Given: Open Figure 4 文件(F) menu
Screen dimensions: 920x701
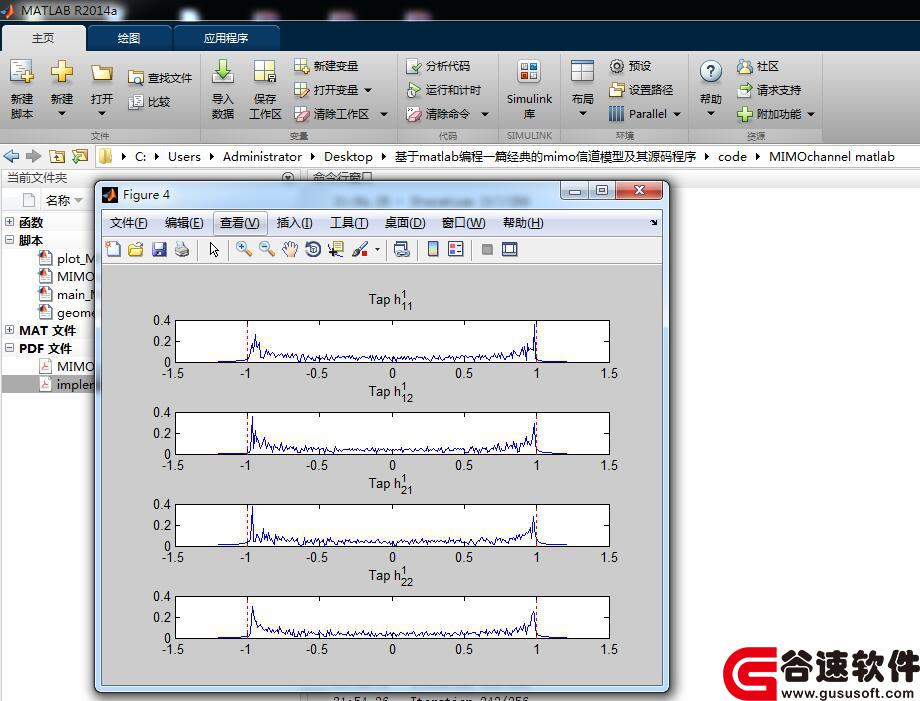Looking at the screenshot, I should coord(128,223).
